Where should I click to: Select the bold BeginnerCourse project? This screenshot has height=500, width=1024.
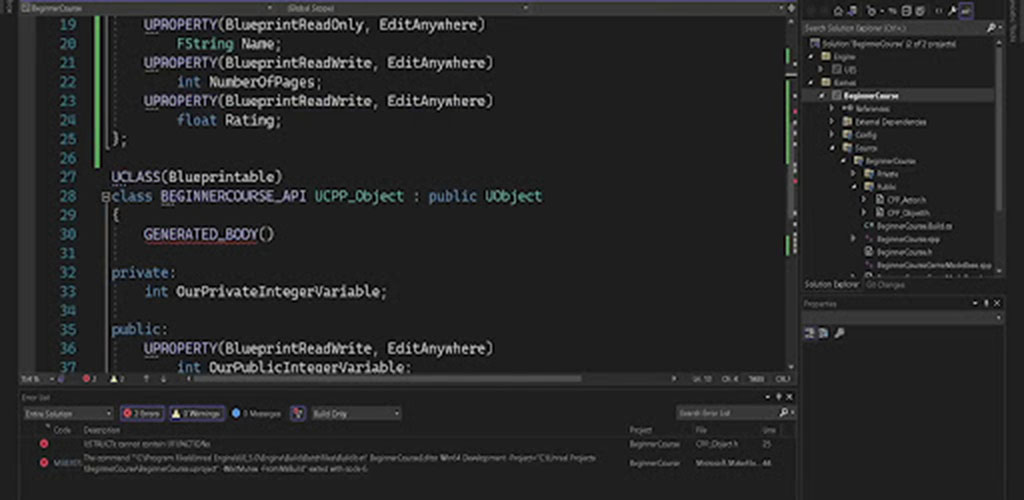coord(871,95)
